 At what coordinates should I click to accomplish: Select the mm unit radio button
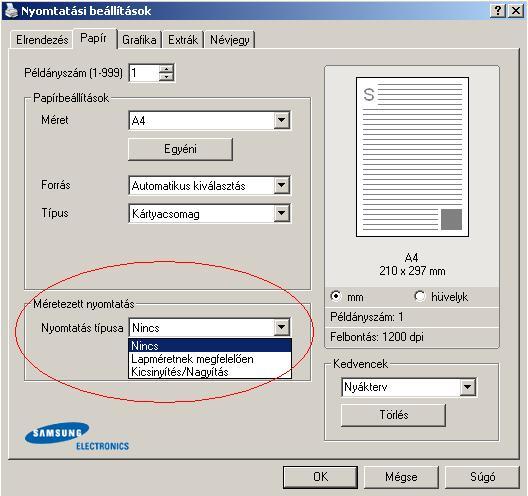click(336, 296)
